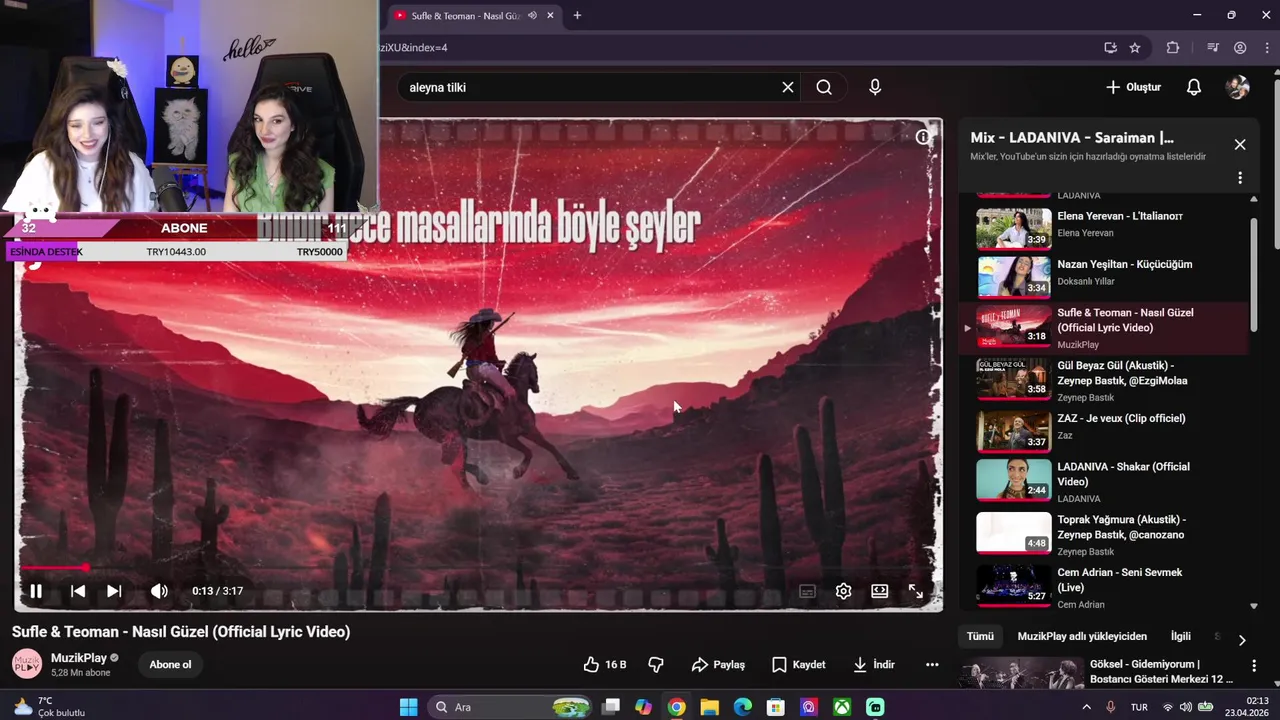Go to the previous video in playlist

78,591
